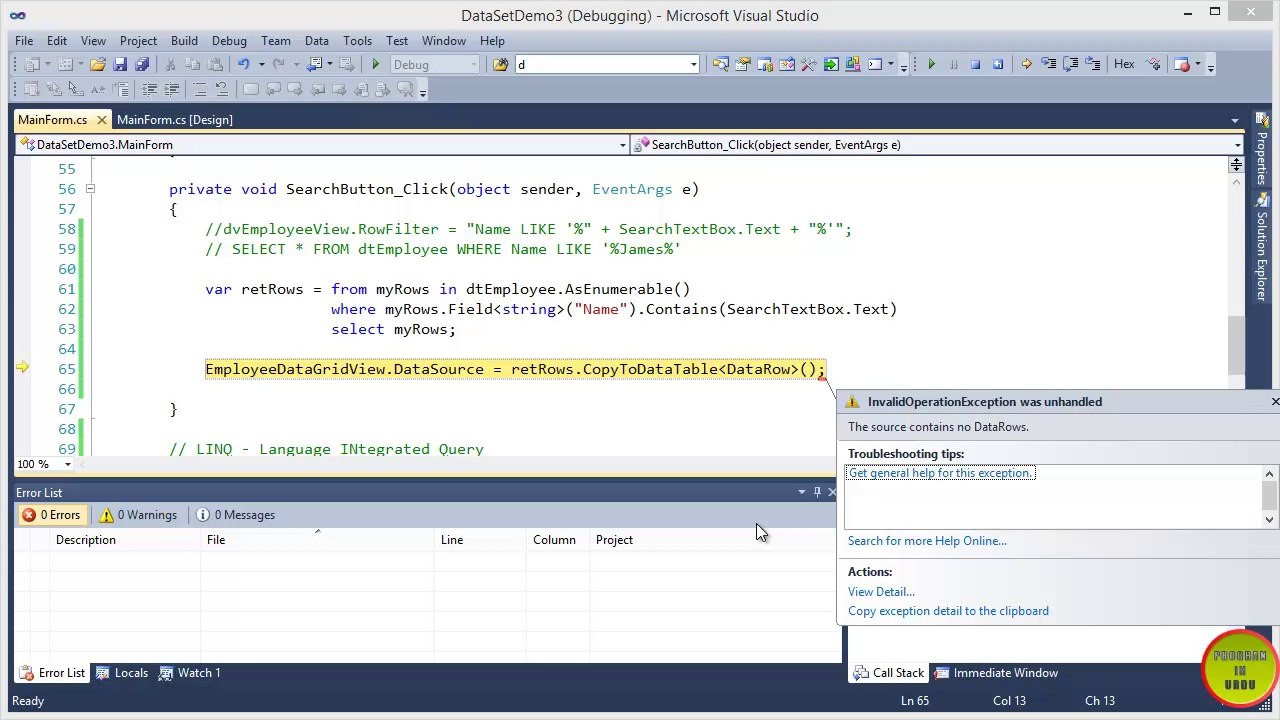The image size is (1280, 720).
Task: Click the View Detail link
Action: tap(881, 592)
